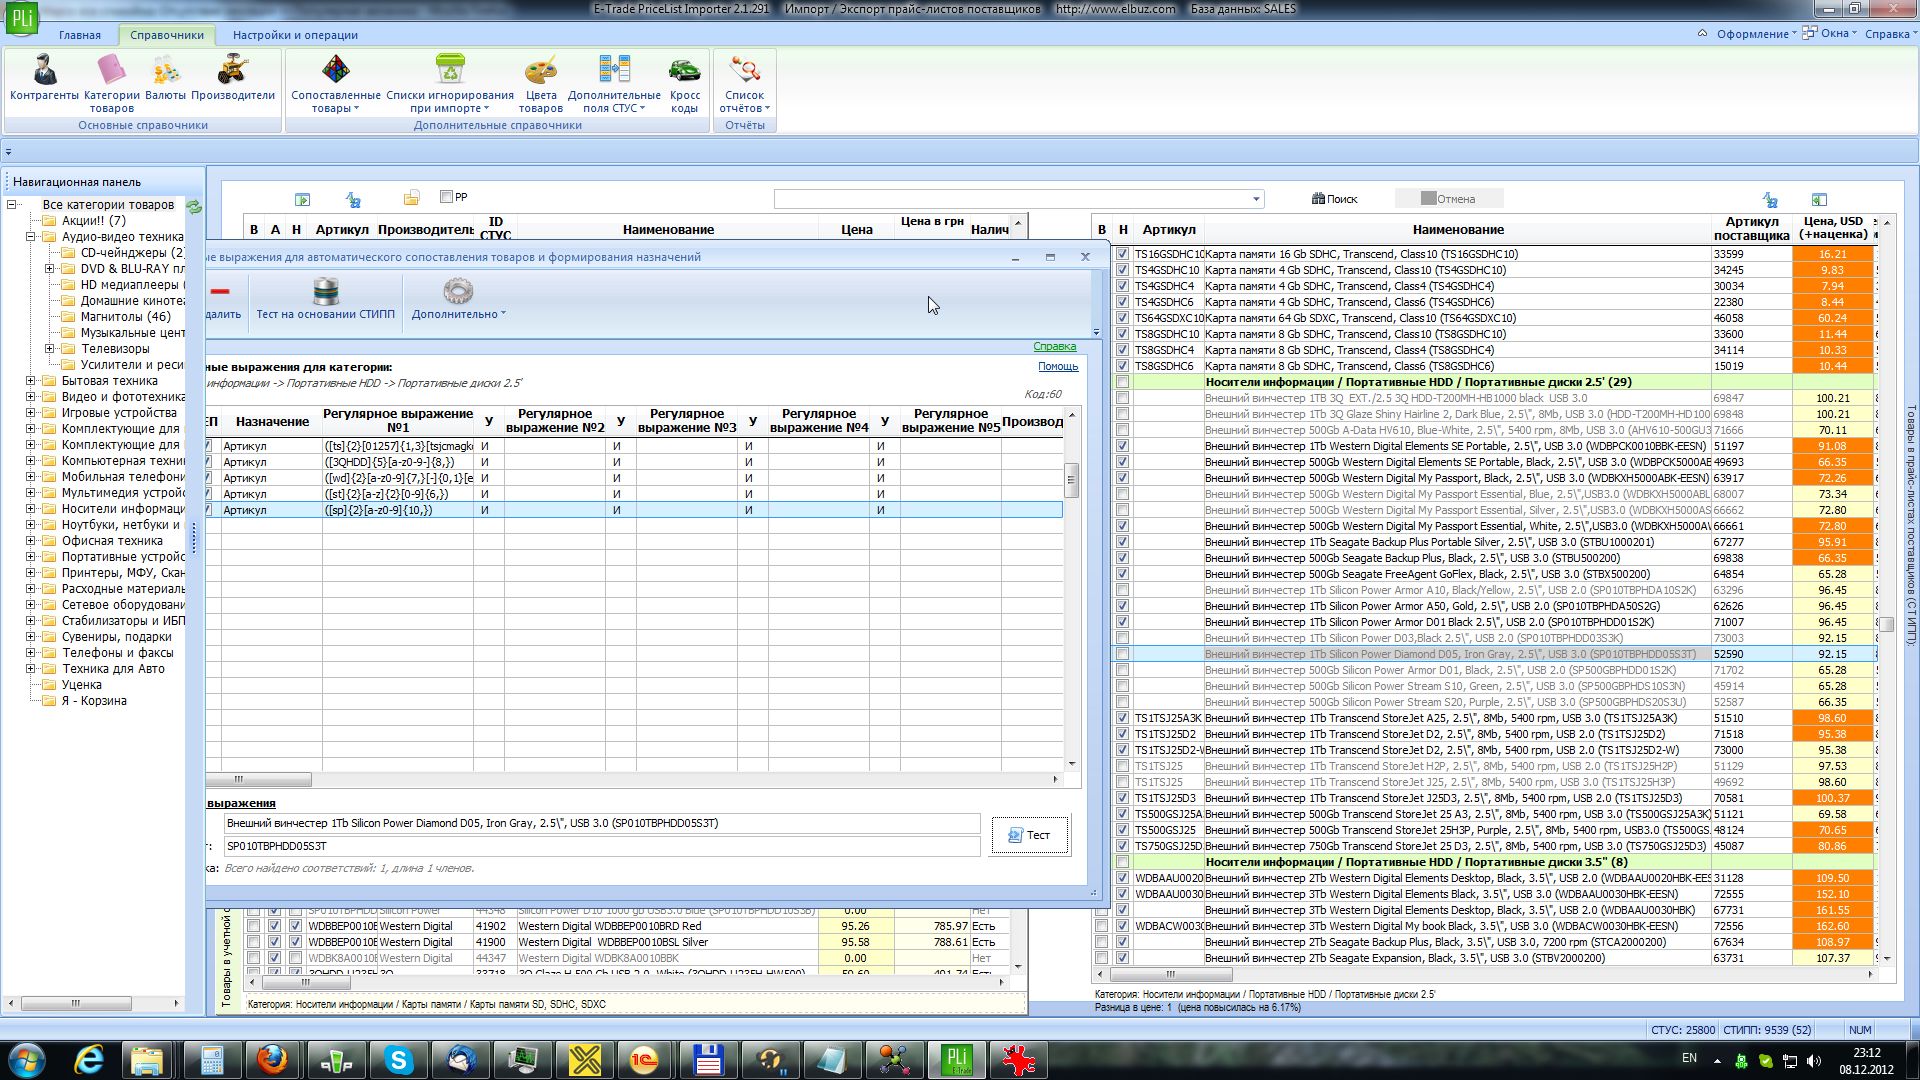
Task: Click the Отмена button
Action: point(1448,199)
